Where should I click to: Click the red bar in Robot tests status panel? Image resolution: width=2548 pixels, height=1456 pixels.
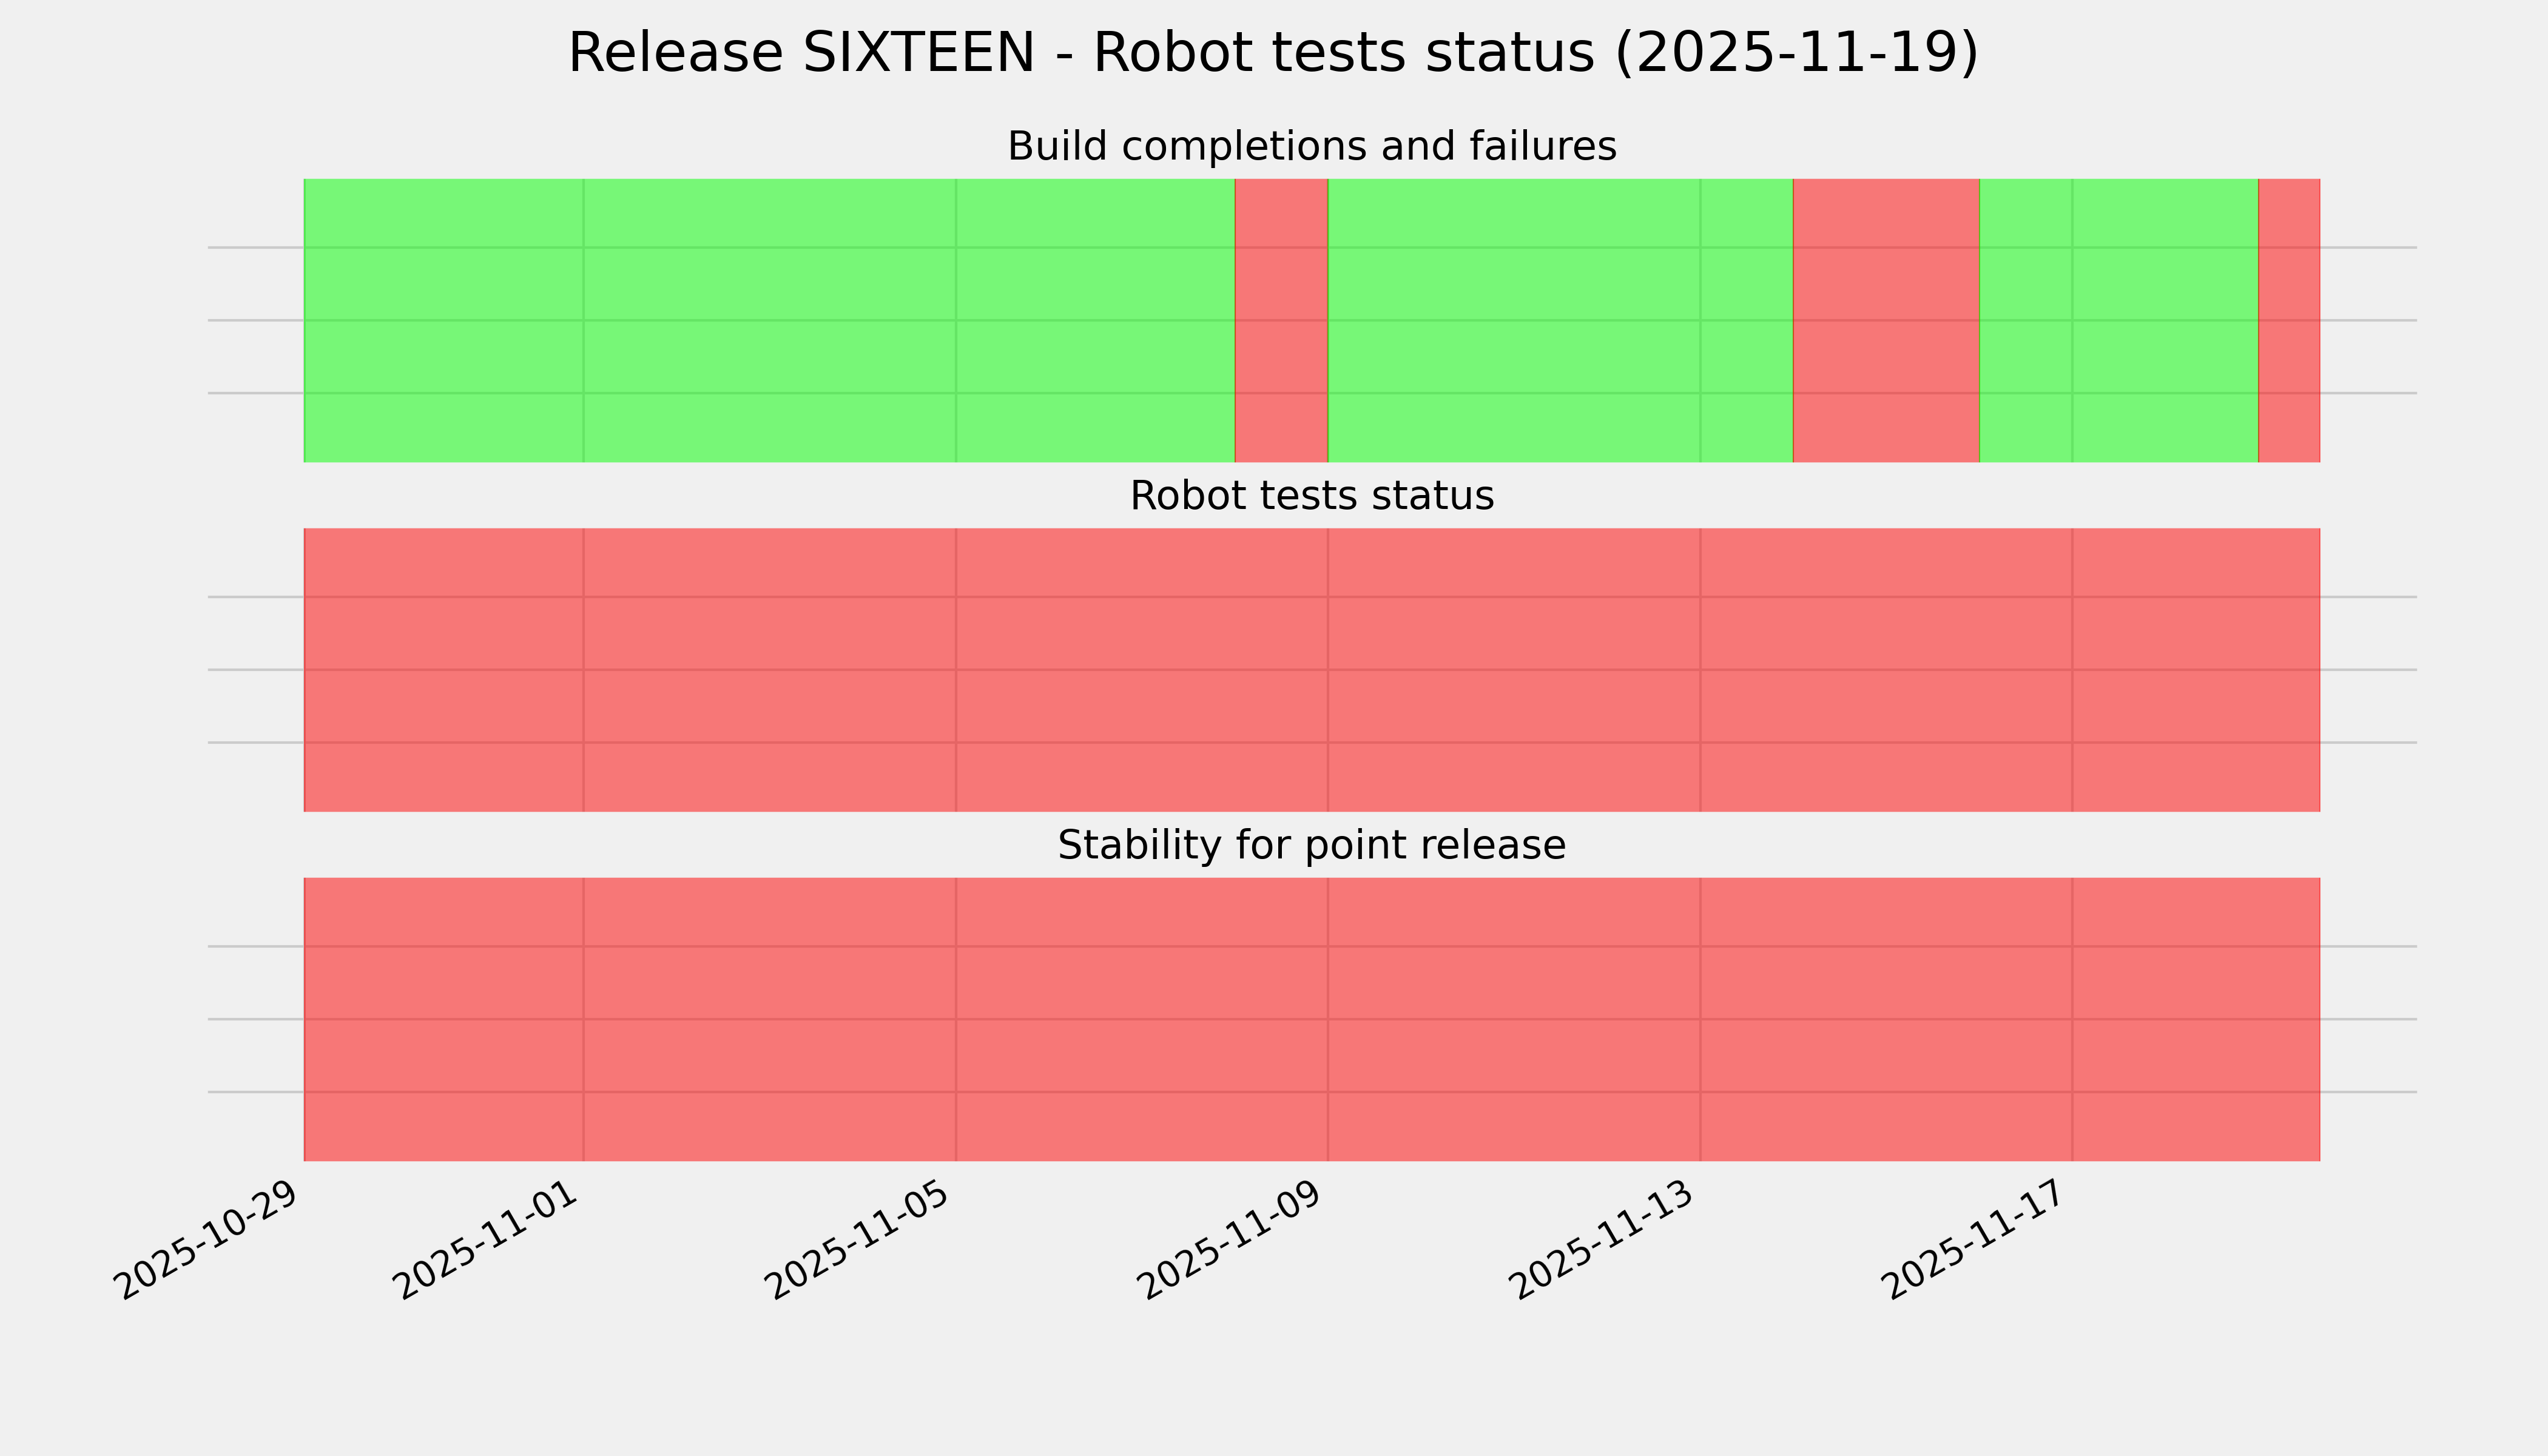pos(1311,670)
